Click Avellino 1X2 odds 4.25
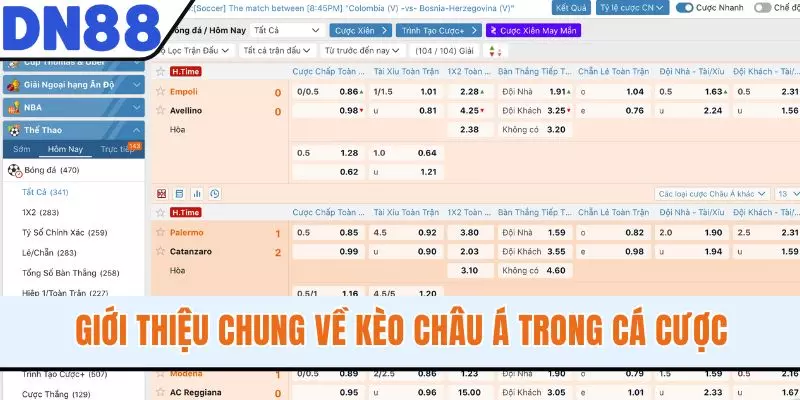800x400 pixels. point(470,111)
